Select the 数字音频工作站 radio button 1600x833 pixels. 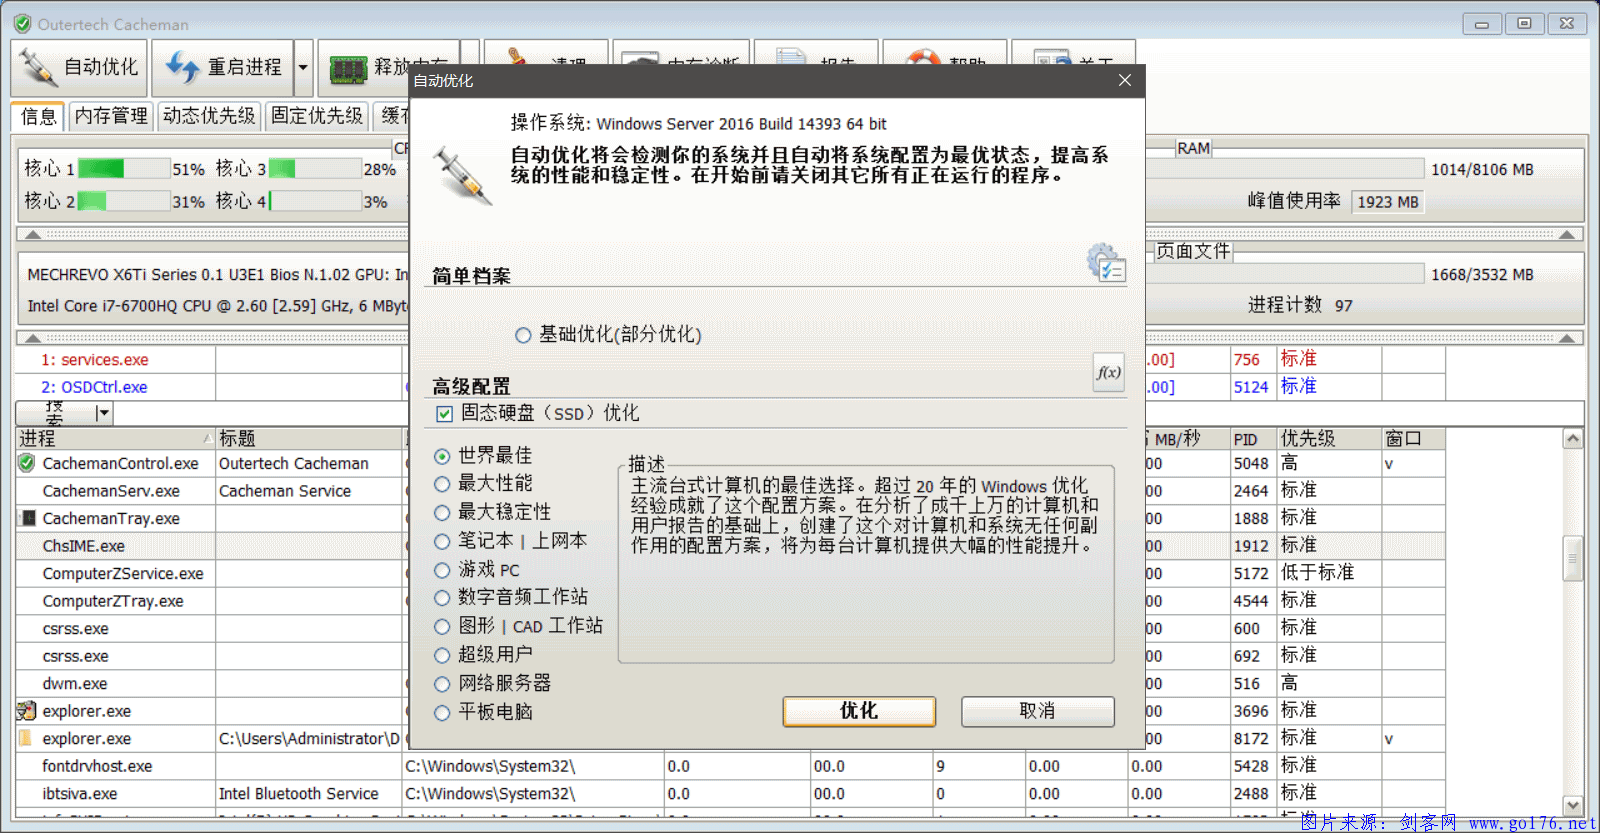(x=442, y=598)
